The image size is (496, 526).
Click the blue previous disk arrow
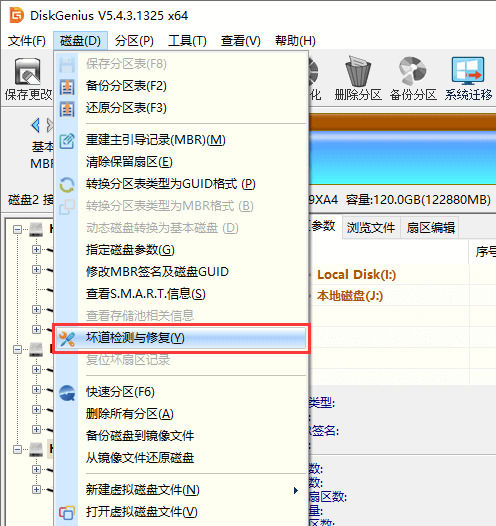(36, 125)
